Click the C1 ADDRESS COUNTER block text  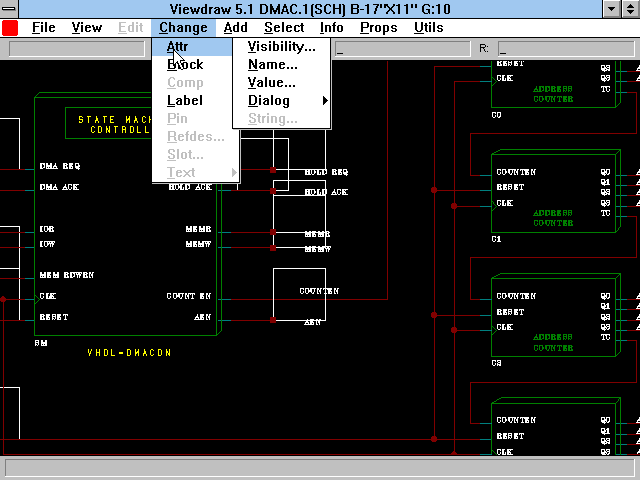[x=553, y=218]
